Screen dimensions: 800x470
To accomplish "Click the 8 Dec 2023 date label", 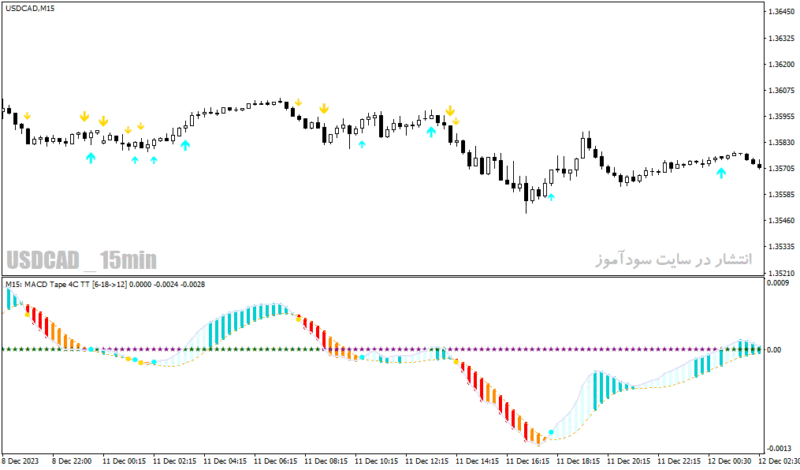I will pos(20,461).
